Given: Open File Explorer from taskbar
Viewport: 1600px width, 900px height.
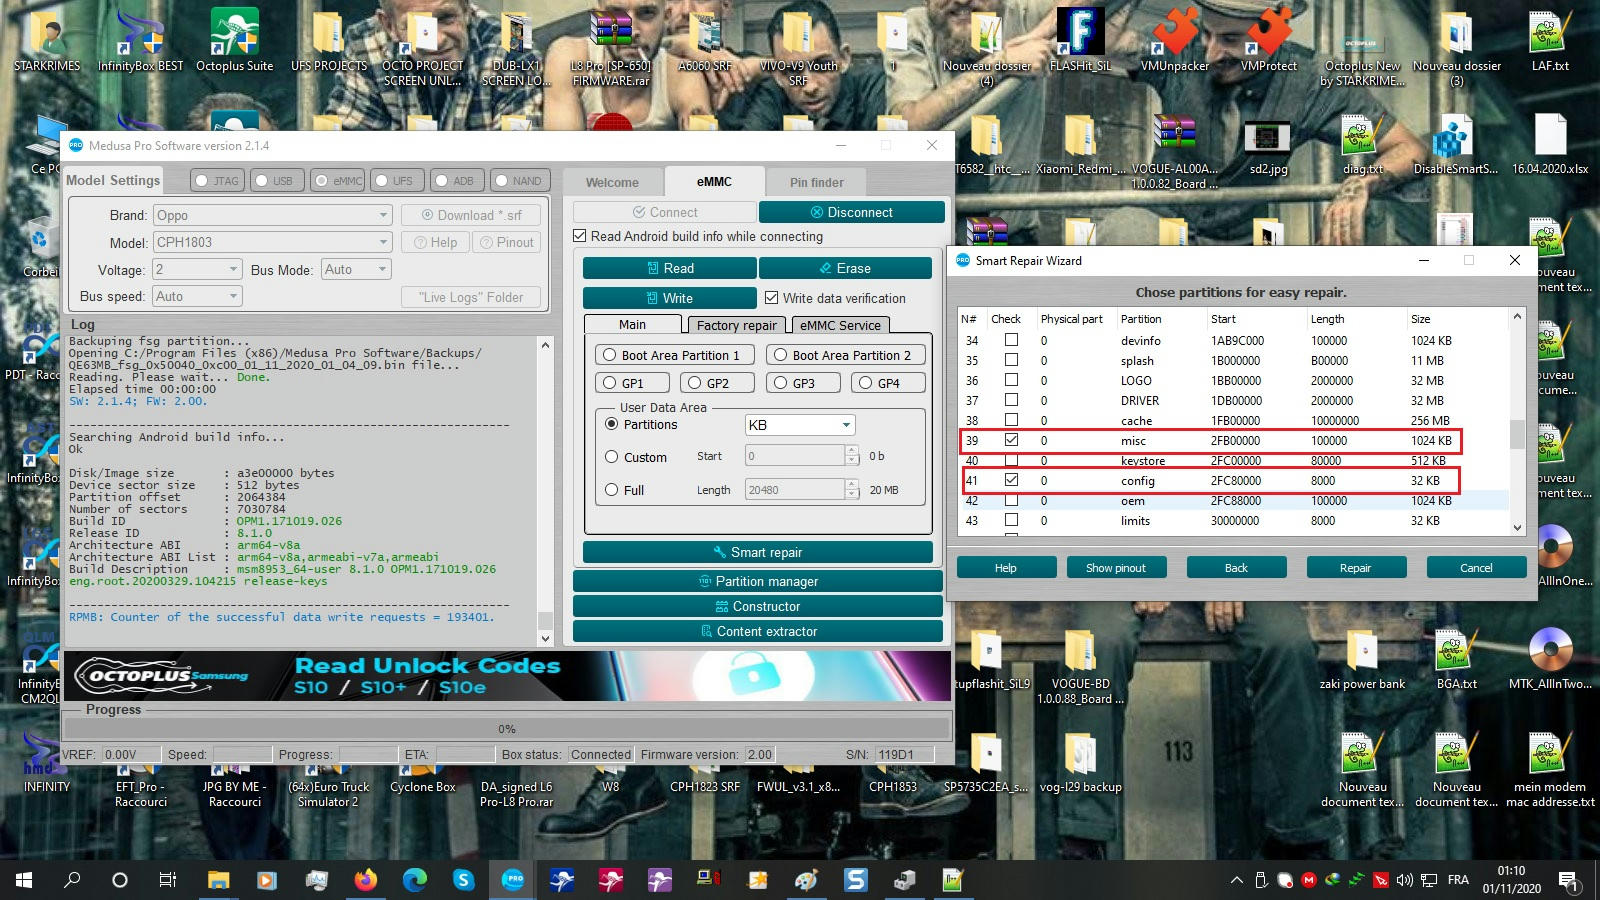Looking at the screenshot, I should 218,880.
